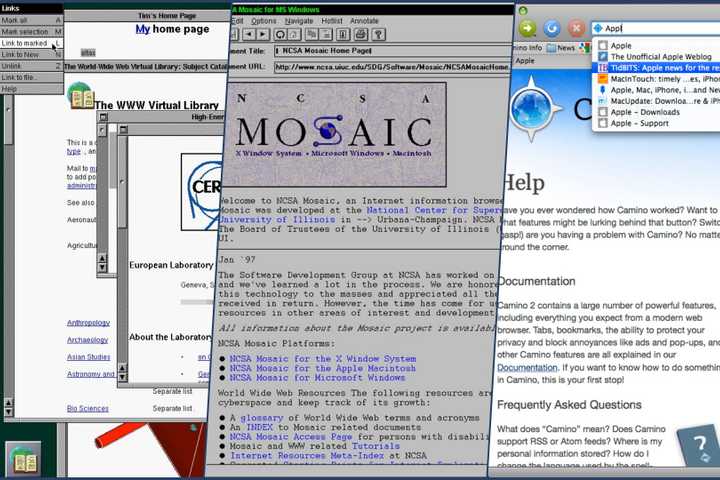Open National Center for Supercomputing link

click(x=434, y=210)
